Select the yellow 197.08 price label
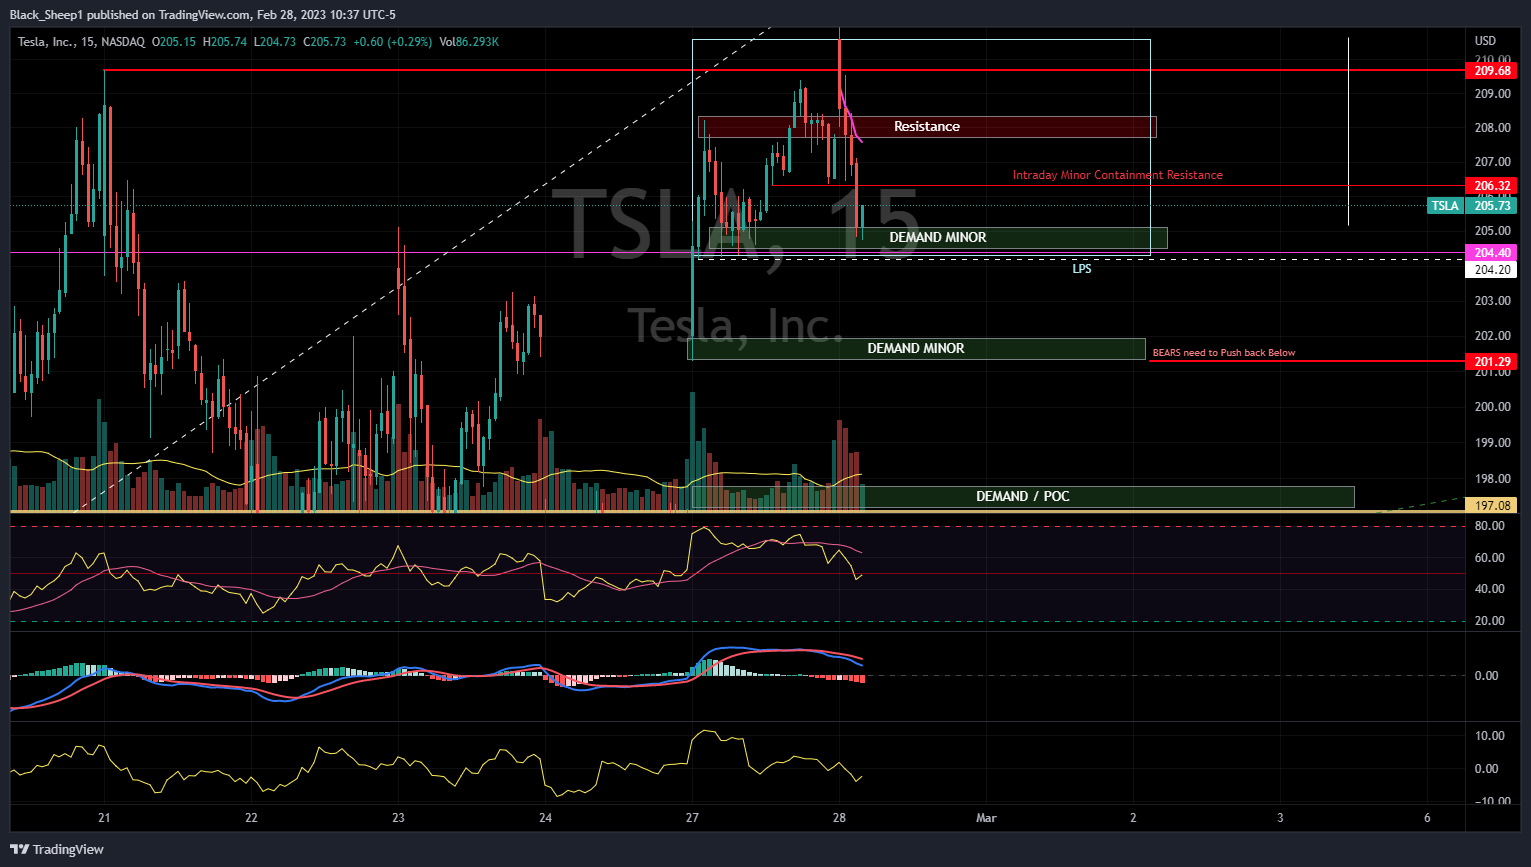This screenshot has width=1531, height=867. pyautogui.click(x=1492, y=506)
